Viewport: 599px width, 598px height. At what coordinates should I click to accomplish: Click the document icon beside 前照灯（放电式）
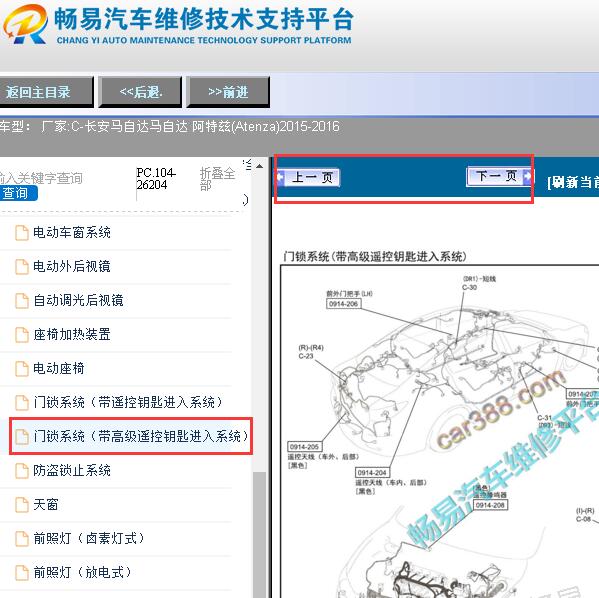(22, 573)
